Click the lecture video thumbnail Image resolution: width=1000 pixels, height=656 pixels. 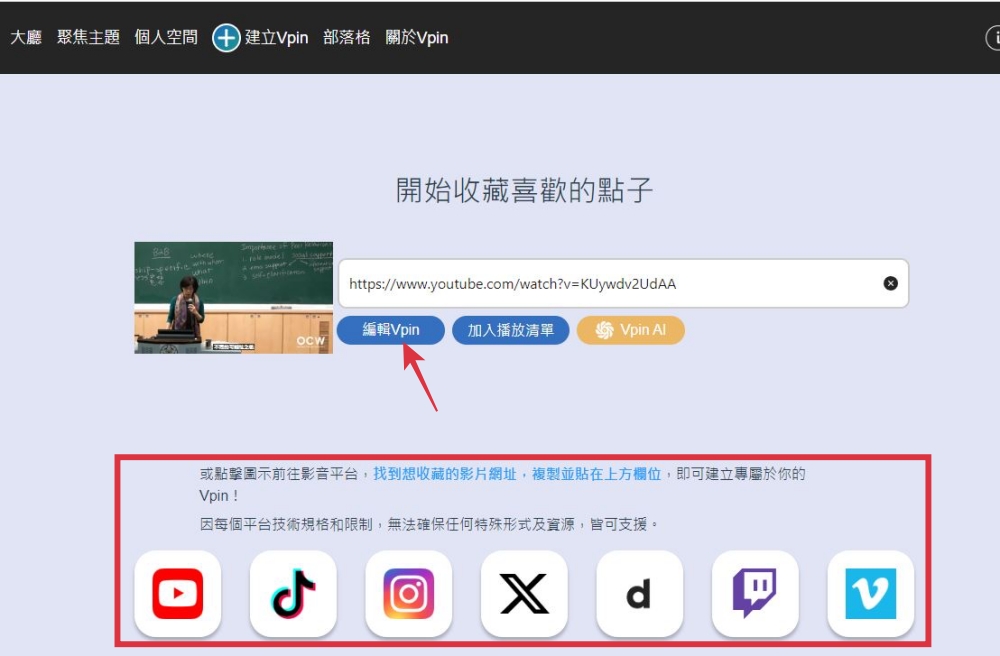(x=233, y=297)
